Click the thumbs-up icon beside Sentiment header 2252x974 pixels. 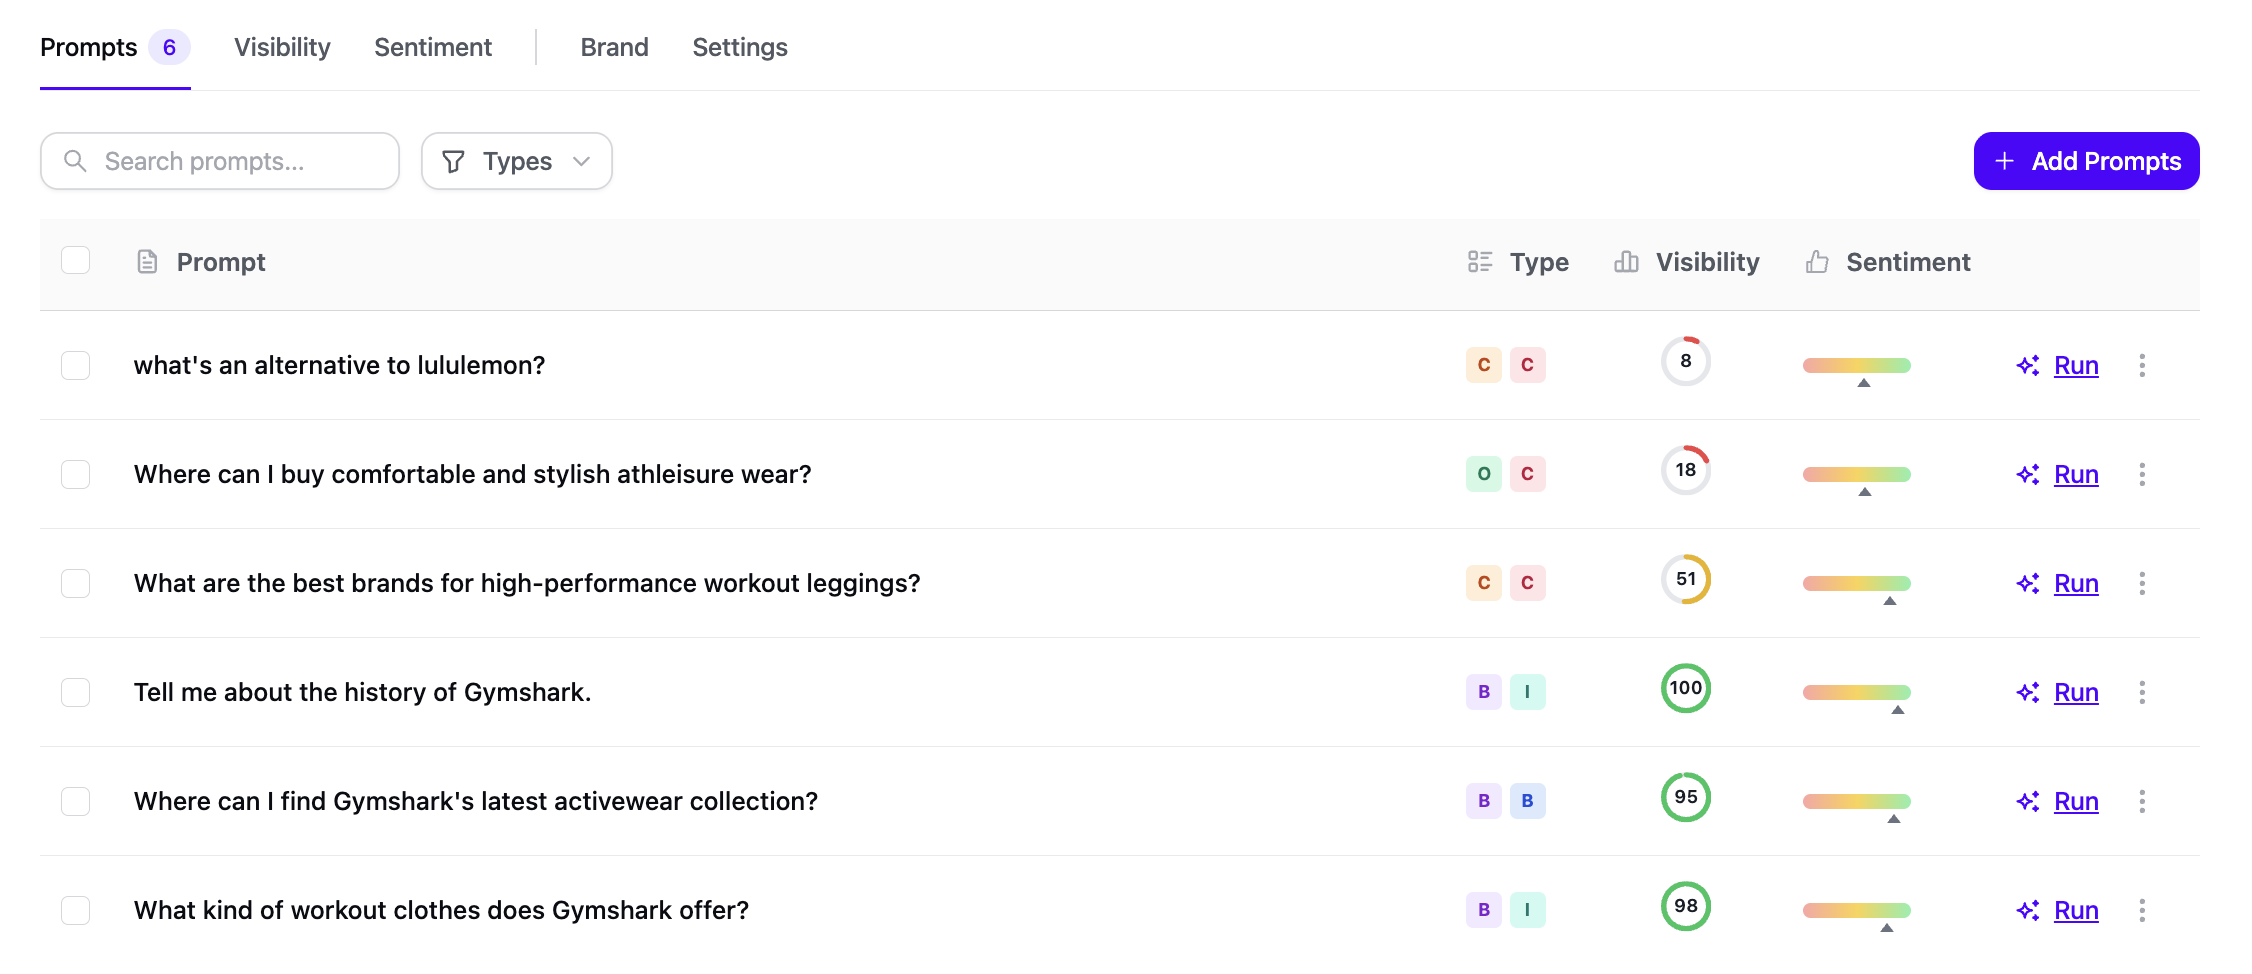[1817, 261]
